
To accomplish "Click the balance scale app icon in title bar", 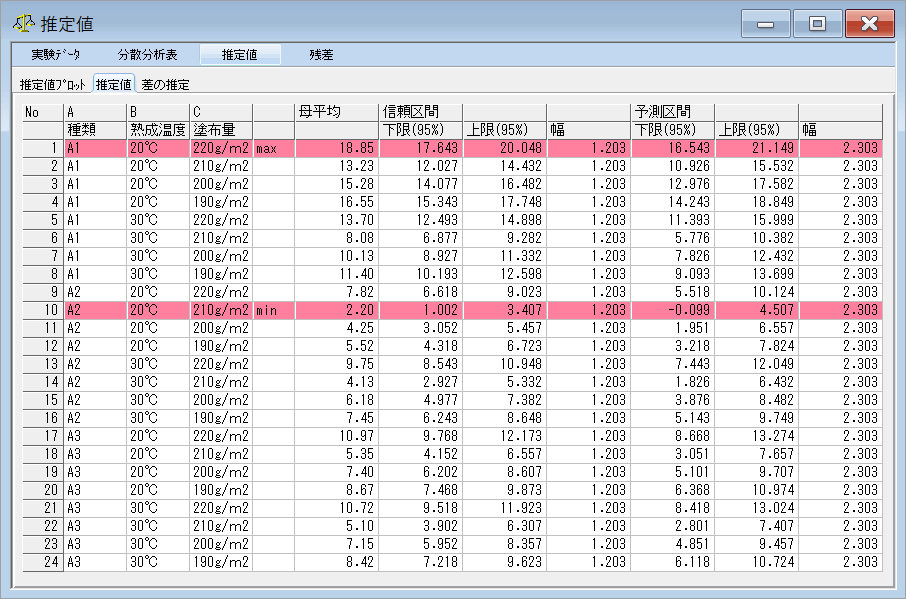I will click(x=22, y=23).
